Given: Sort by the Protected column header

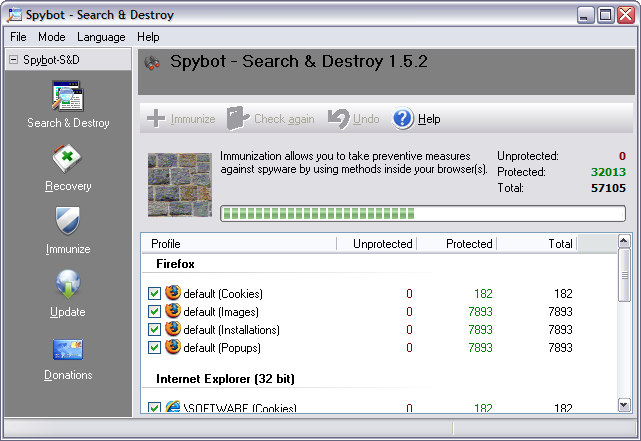Looking at the screenshot, I should point(457,244).
